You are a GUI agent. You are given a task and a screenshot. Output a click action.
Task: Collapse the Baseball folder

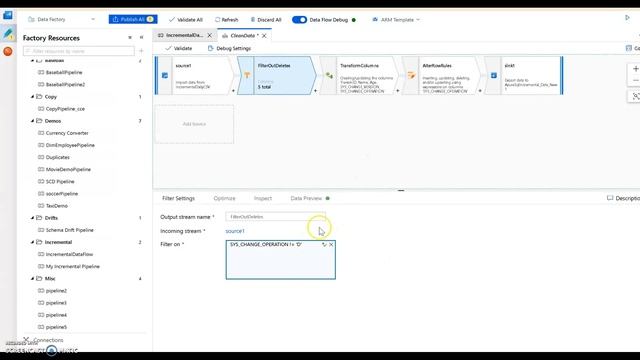(x=32, y=60)
